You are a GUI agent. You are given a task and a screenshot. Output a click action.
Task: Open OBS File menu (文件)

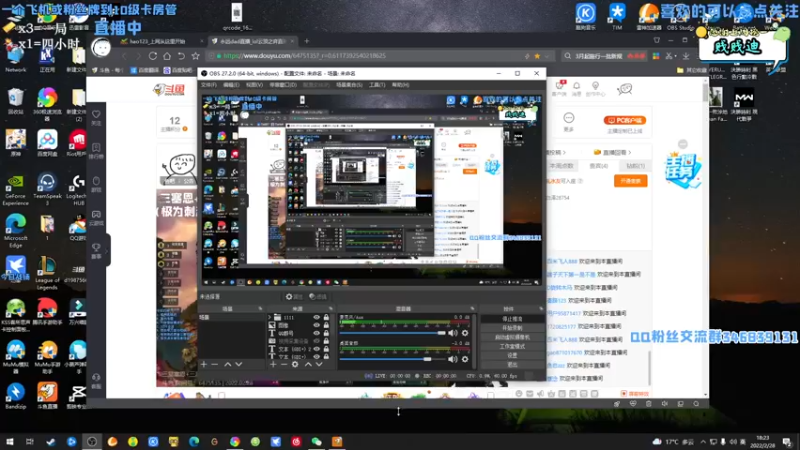click(x=209, y=85)
